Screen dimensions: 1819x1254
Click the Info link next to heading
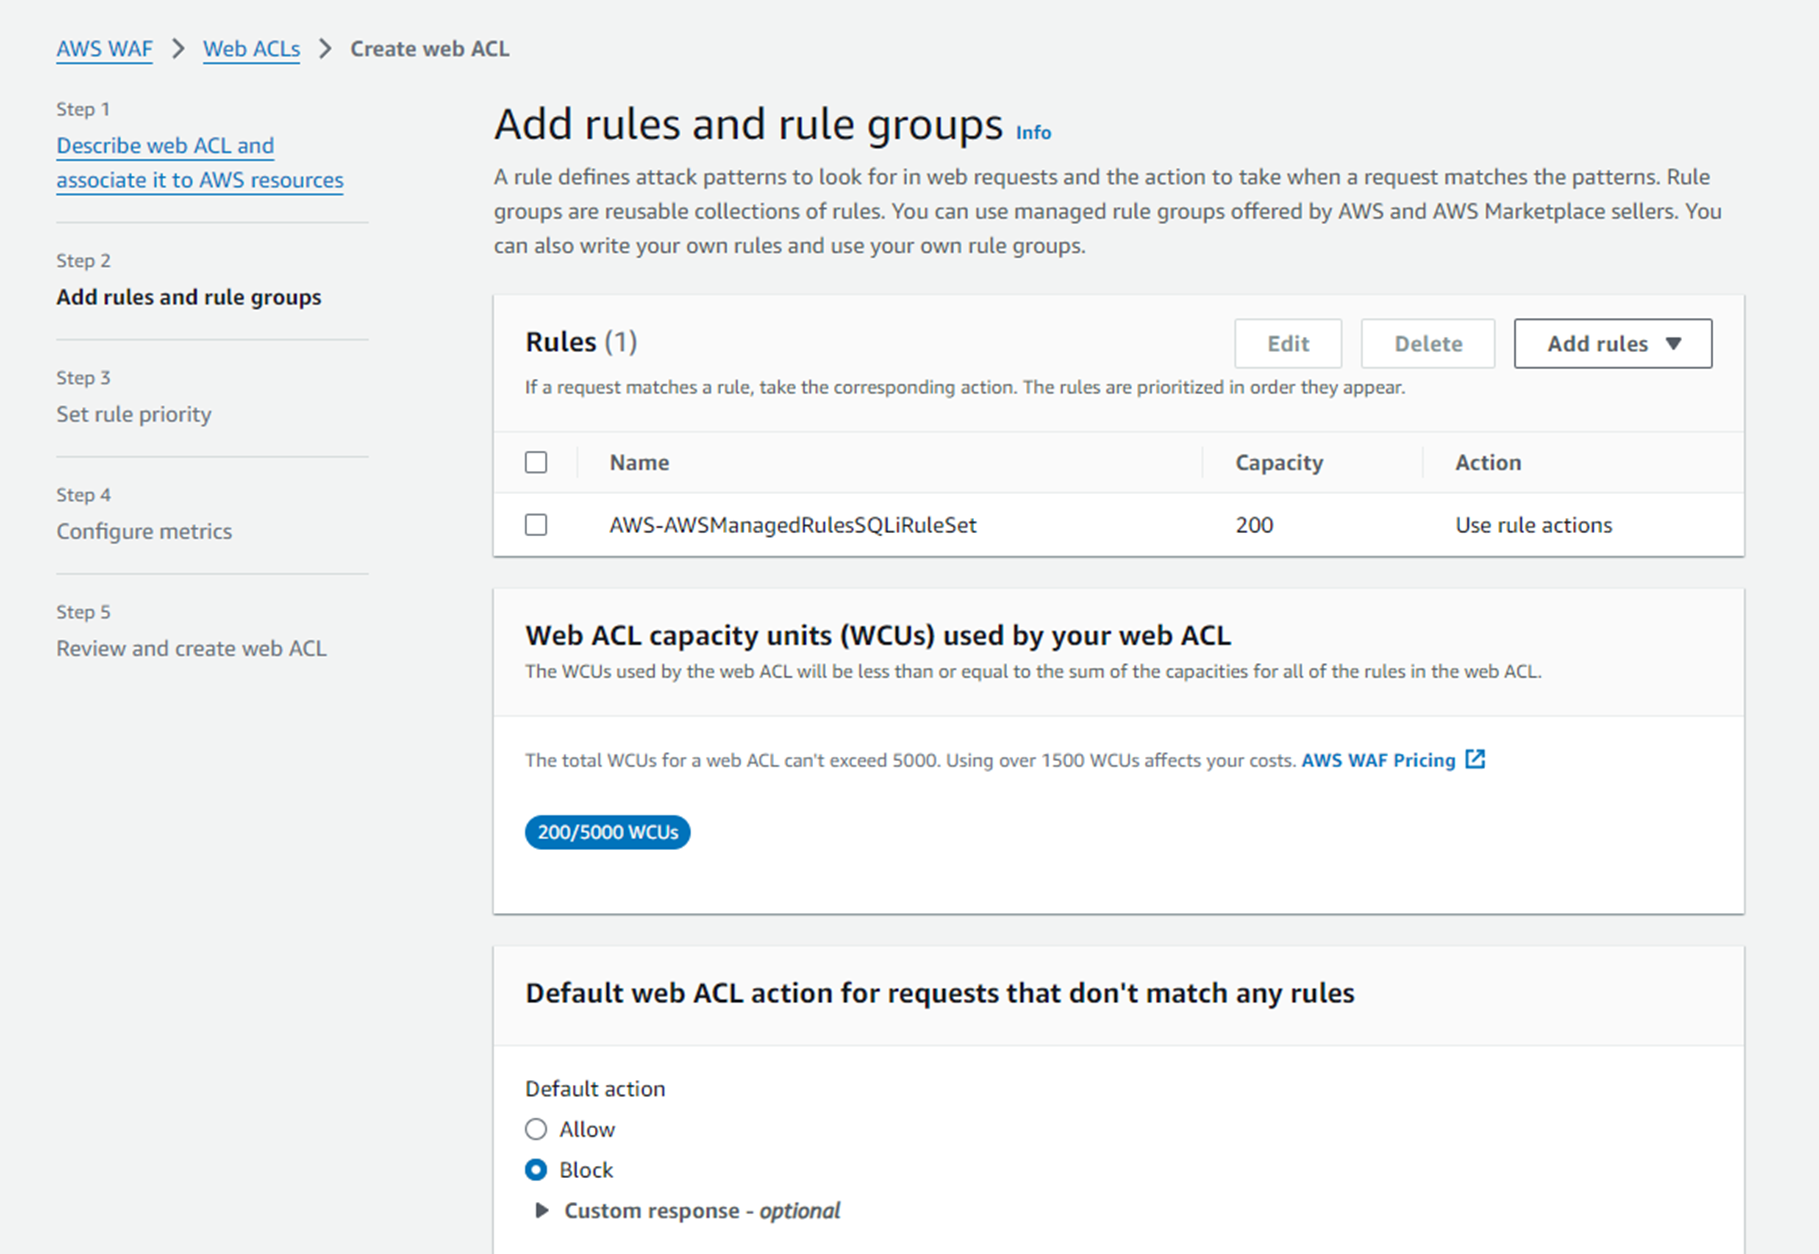pyautogui.click(x=1033, y=132)
